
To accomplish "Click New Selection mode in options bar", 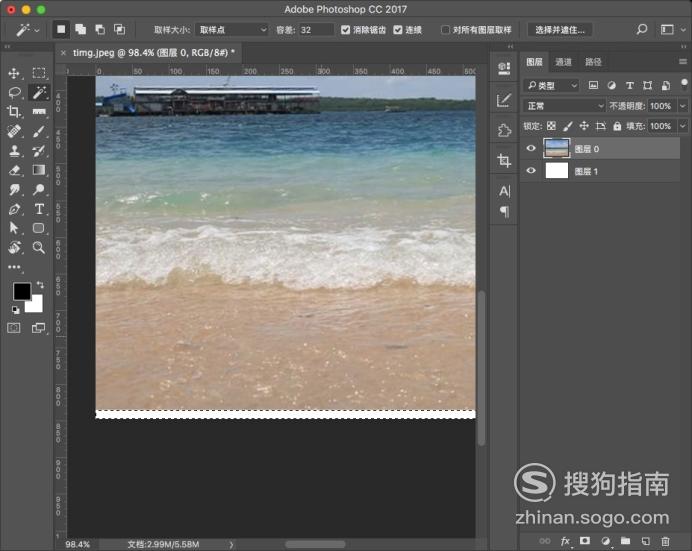I will pyautogui.click(x=61, y=30).
